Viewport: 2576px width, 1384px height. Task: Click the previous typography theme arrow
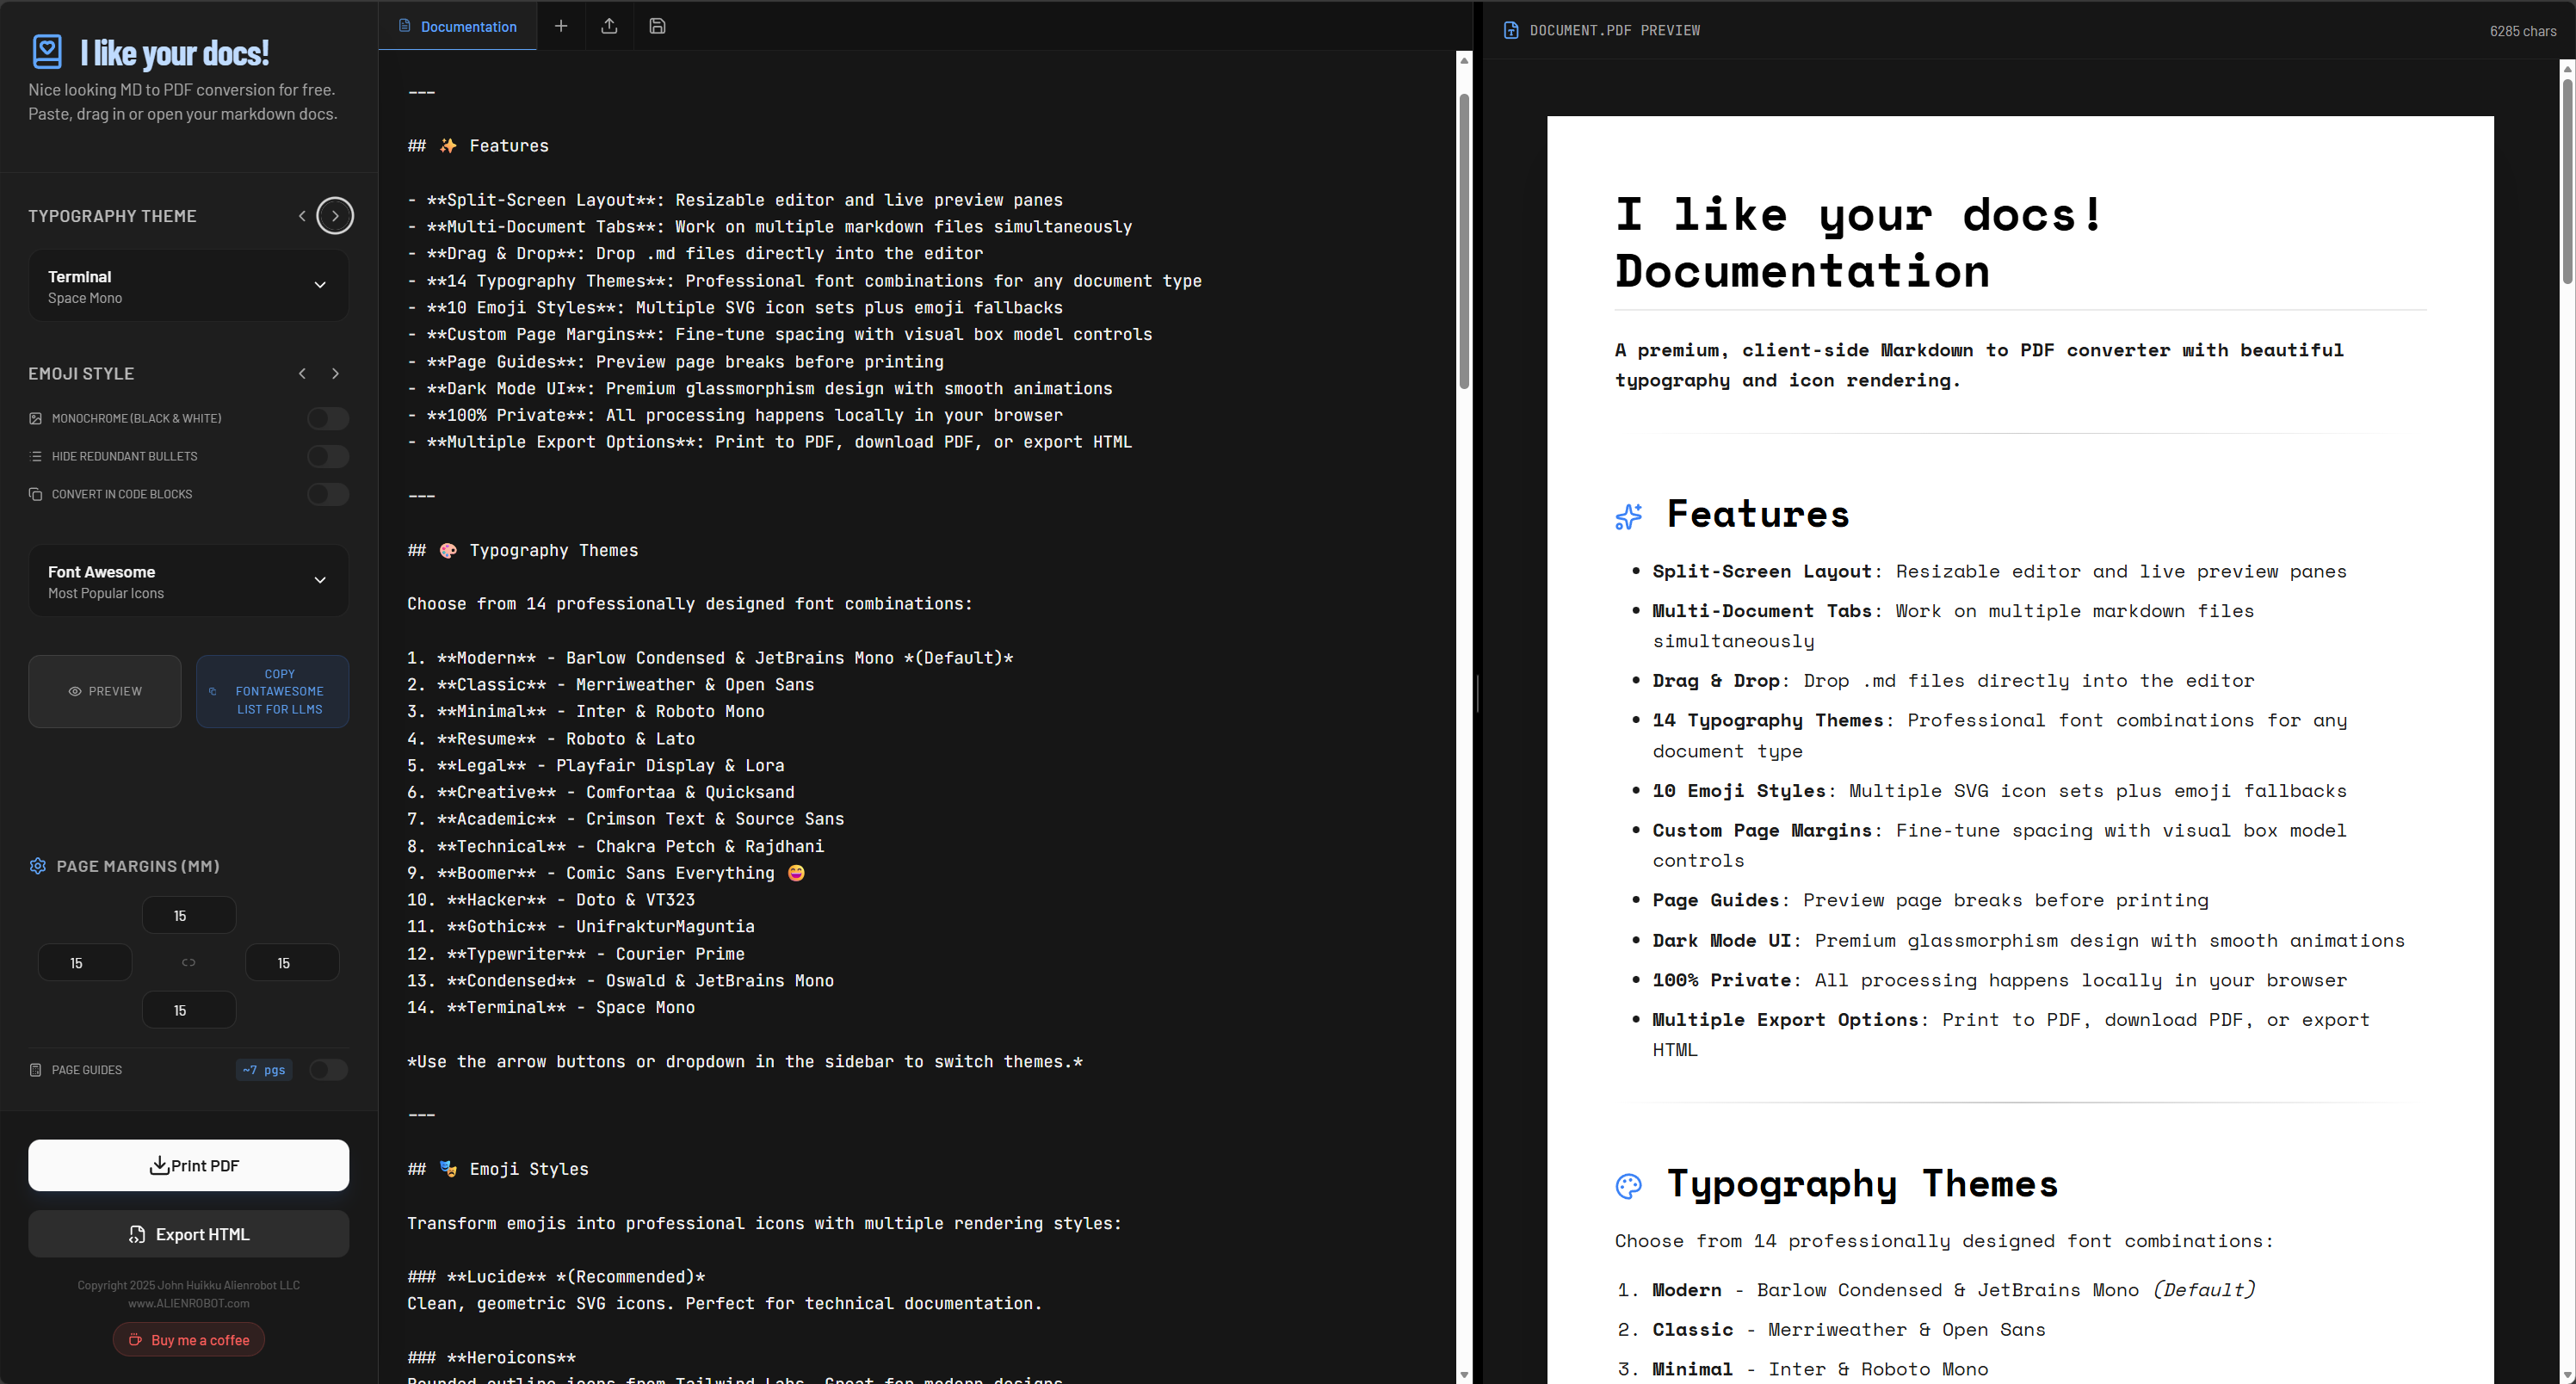[301, 215]
